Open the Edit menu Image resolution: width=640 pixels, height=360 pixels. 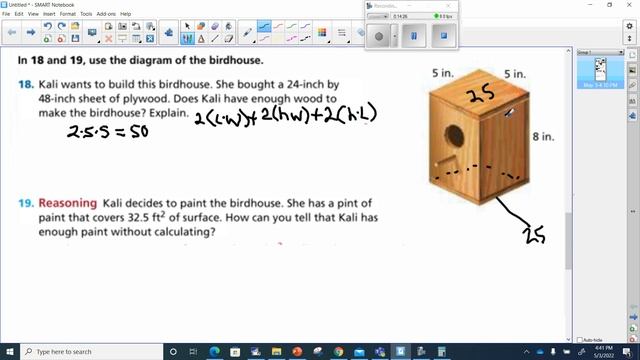[x=19, y=14]
